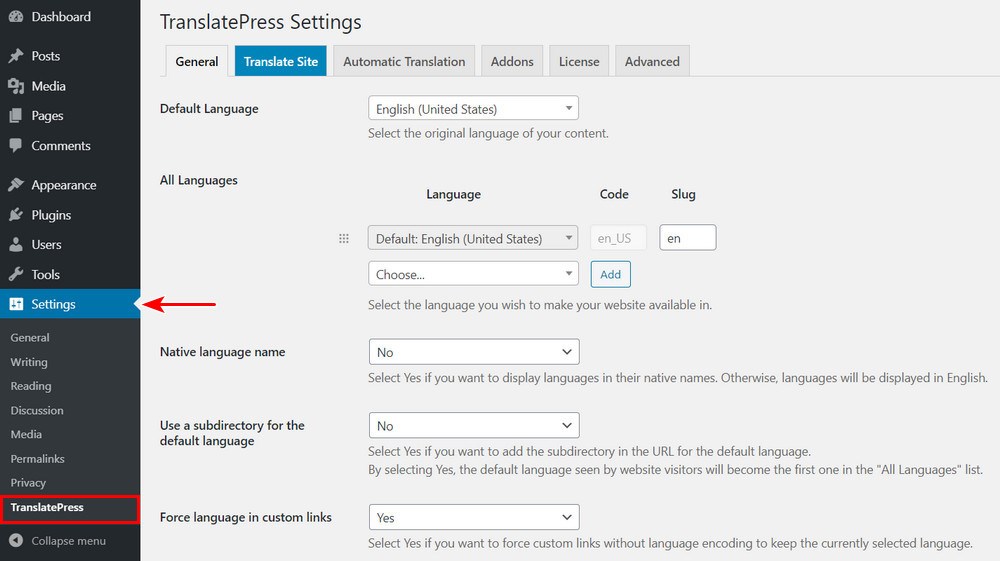Open the Appearance menu
This screenshot has height=561, width=1000.
click(x=64, y=186)
